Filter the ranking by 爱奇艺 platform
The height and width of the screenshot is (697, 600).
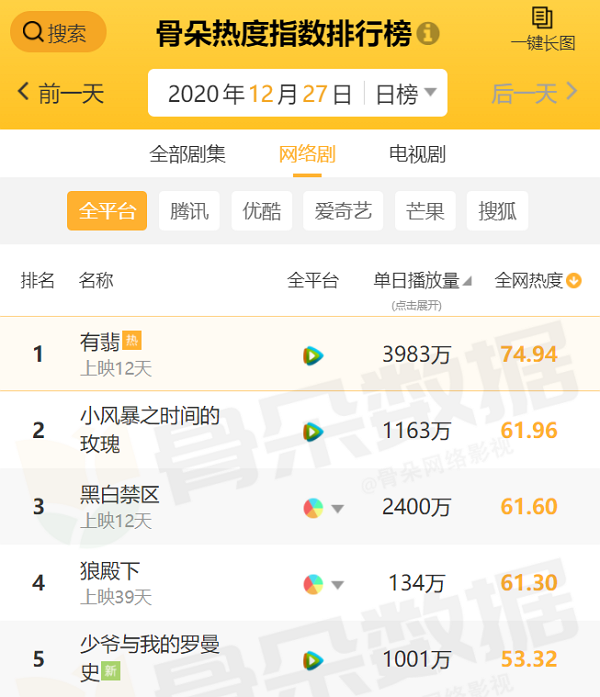pos(343,211)
